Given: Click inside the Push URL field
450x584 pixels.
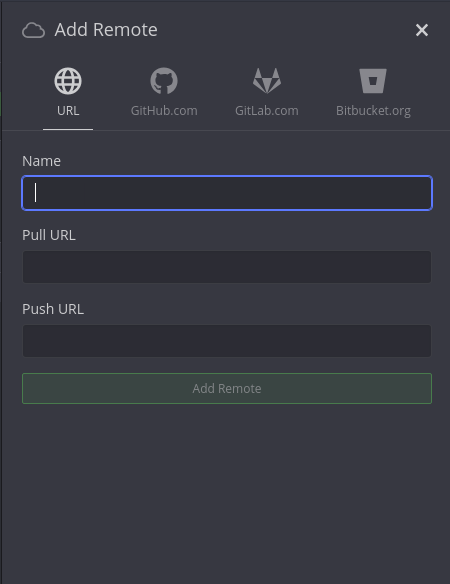Looking at the screenshot, I should click(x=227, y=341).
